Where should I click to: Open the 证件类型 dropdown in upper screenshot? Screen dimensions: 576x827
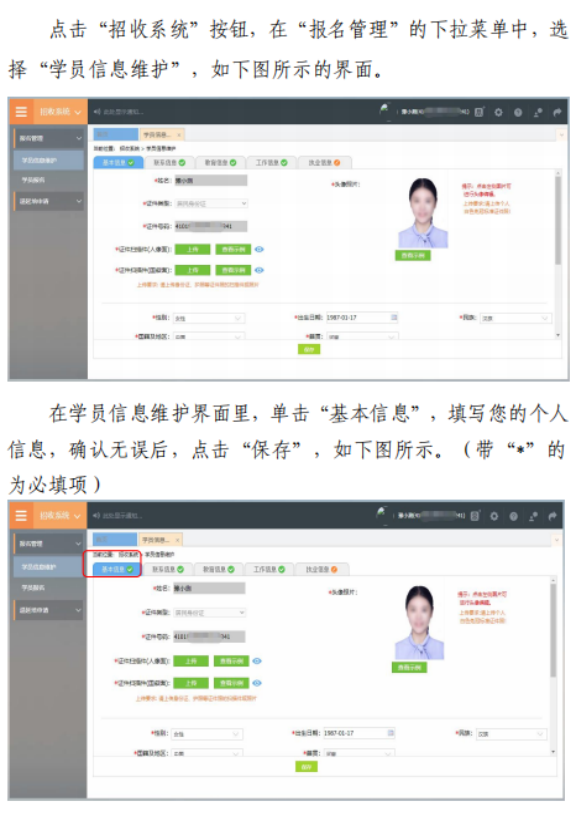click(211, 203)
